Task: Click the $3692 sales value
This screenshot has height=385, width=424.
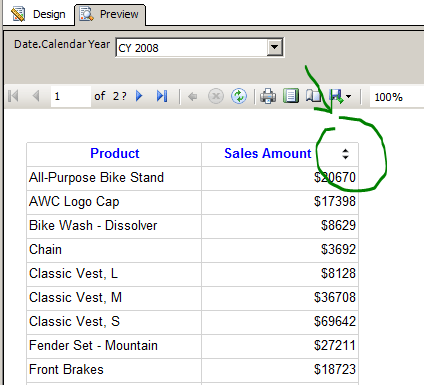Action: tap(338, 249)
